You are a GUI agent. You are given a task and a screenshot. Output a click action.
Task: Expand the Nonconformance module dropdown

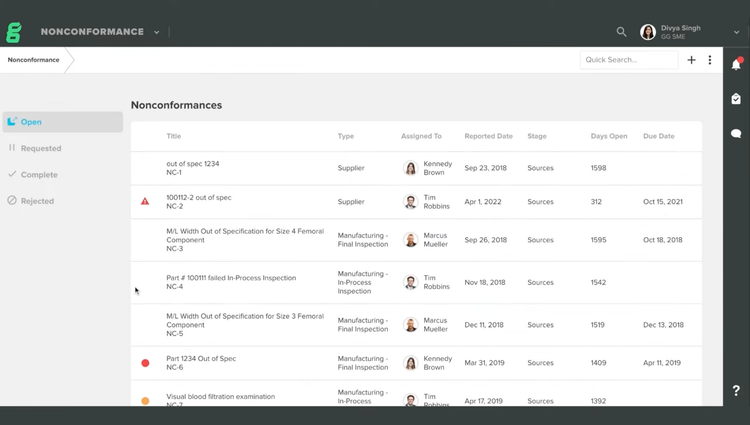click(x=157, y=32)
